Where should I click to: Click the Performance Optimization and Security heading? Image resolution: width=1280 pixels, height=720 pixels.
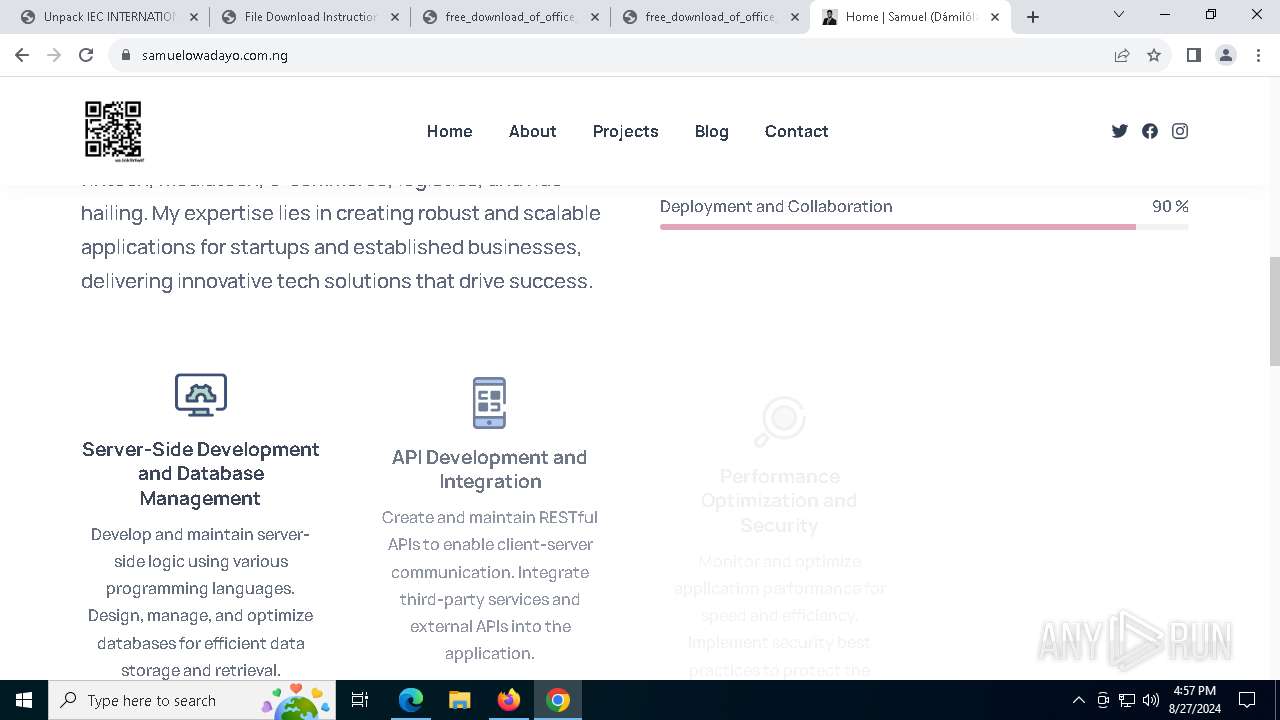(779, 500)
